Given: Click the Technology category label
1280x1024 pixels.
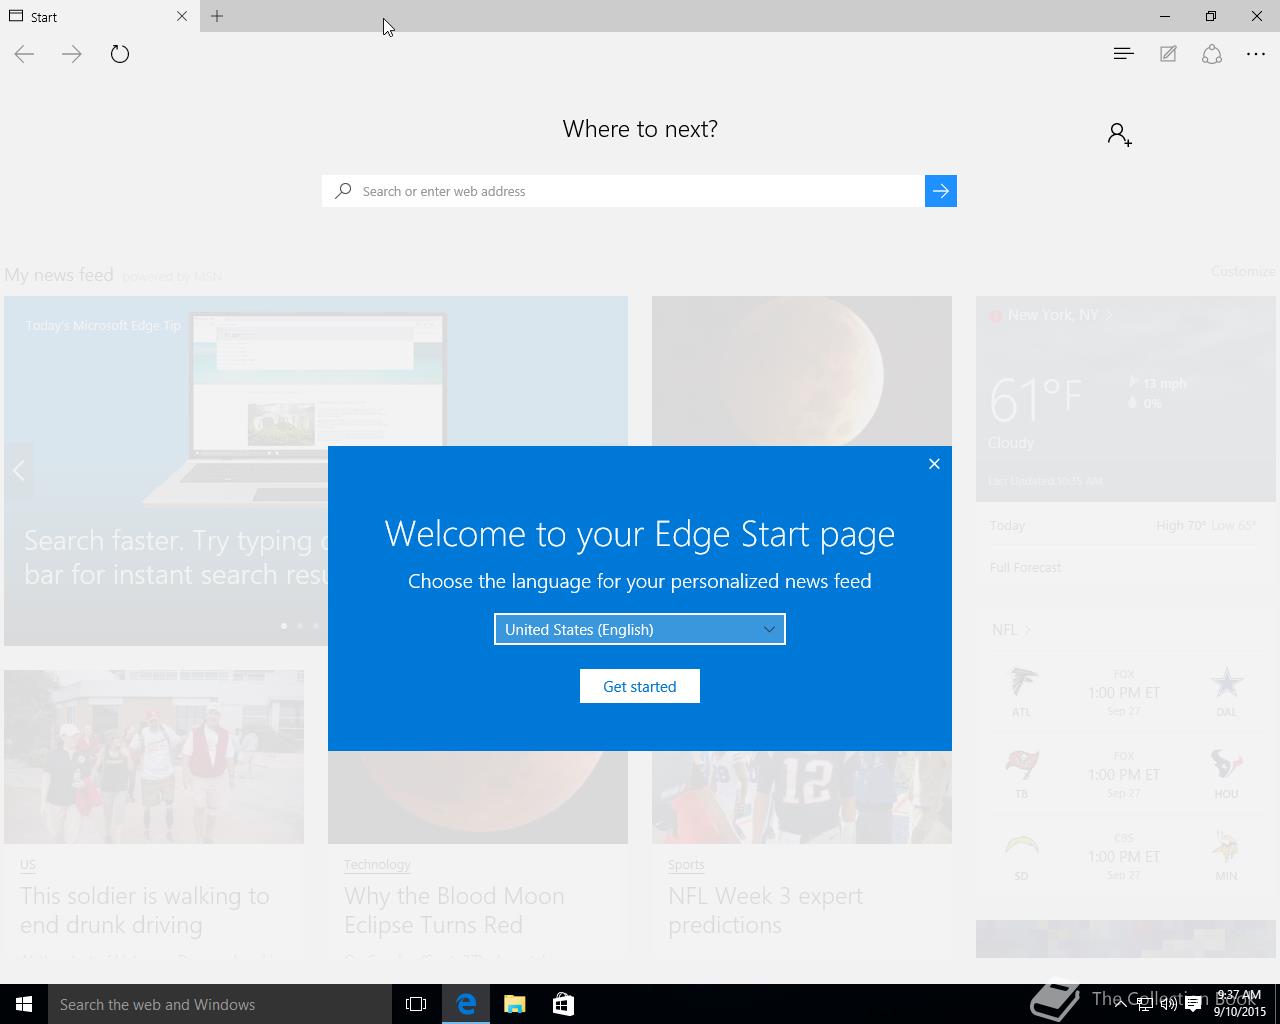Looking at the screenshot, I should pyautogui.click(x=377, y=864).
